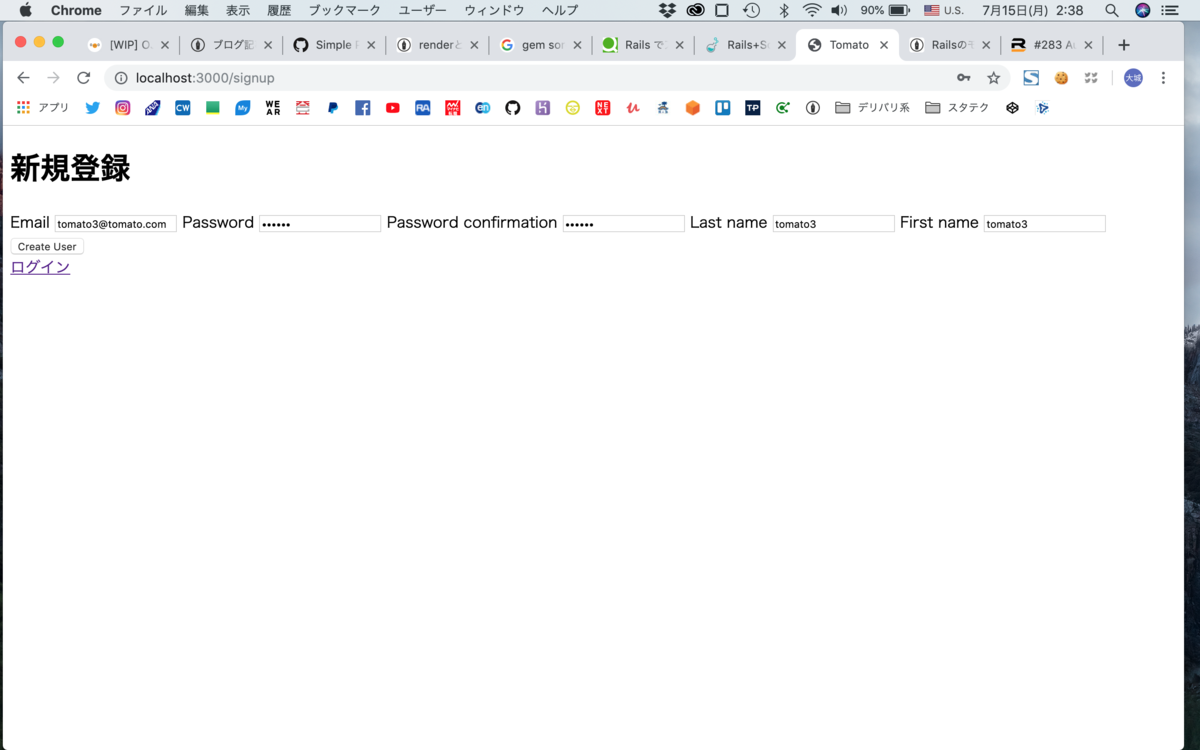This screenshot has height=750, width=1200.
Task: Open the Facebook bookmark
Action: (x=362, y=107)
